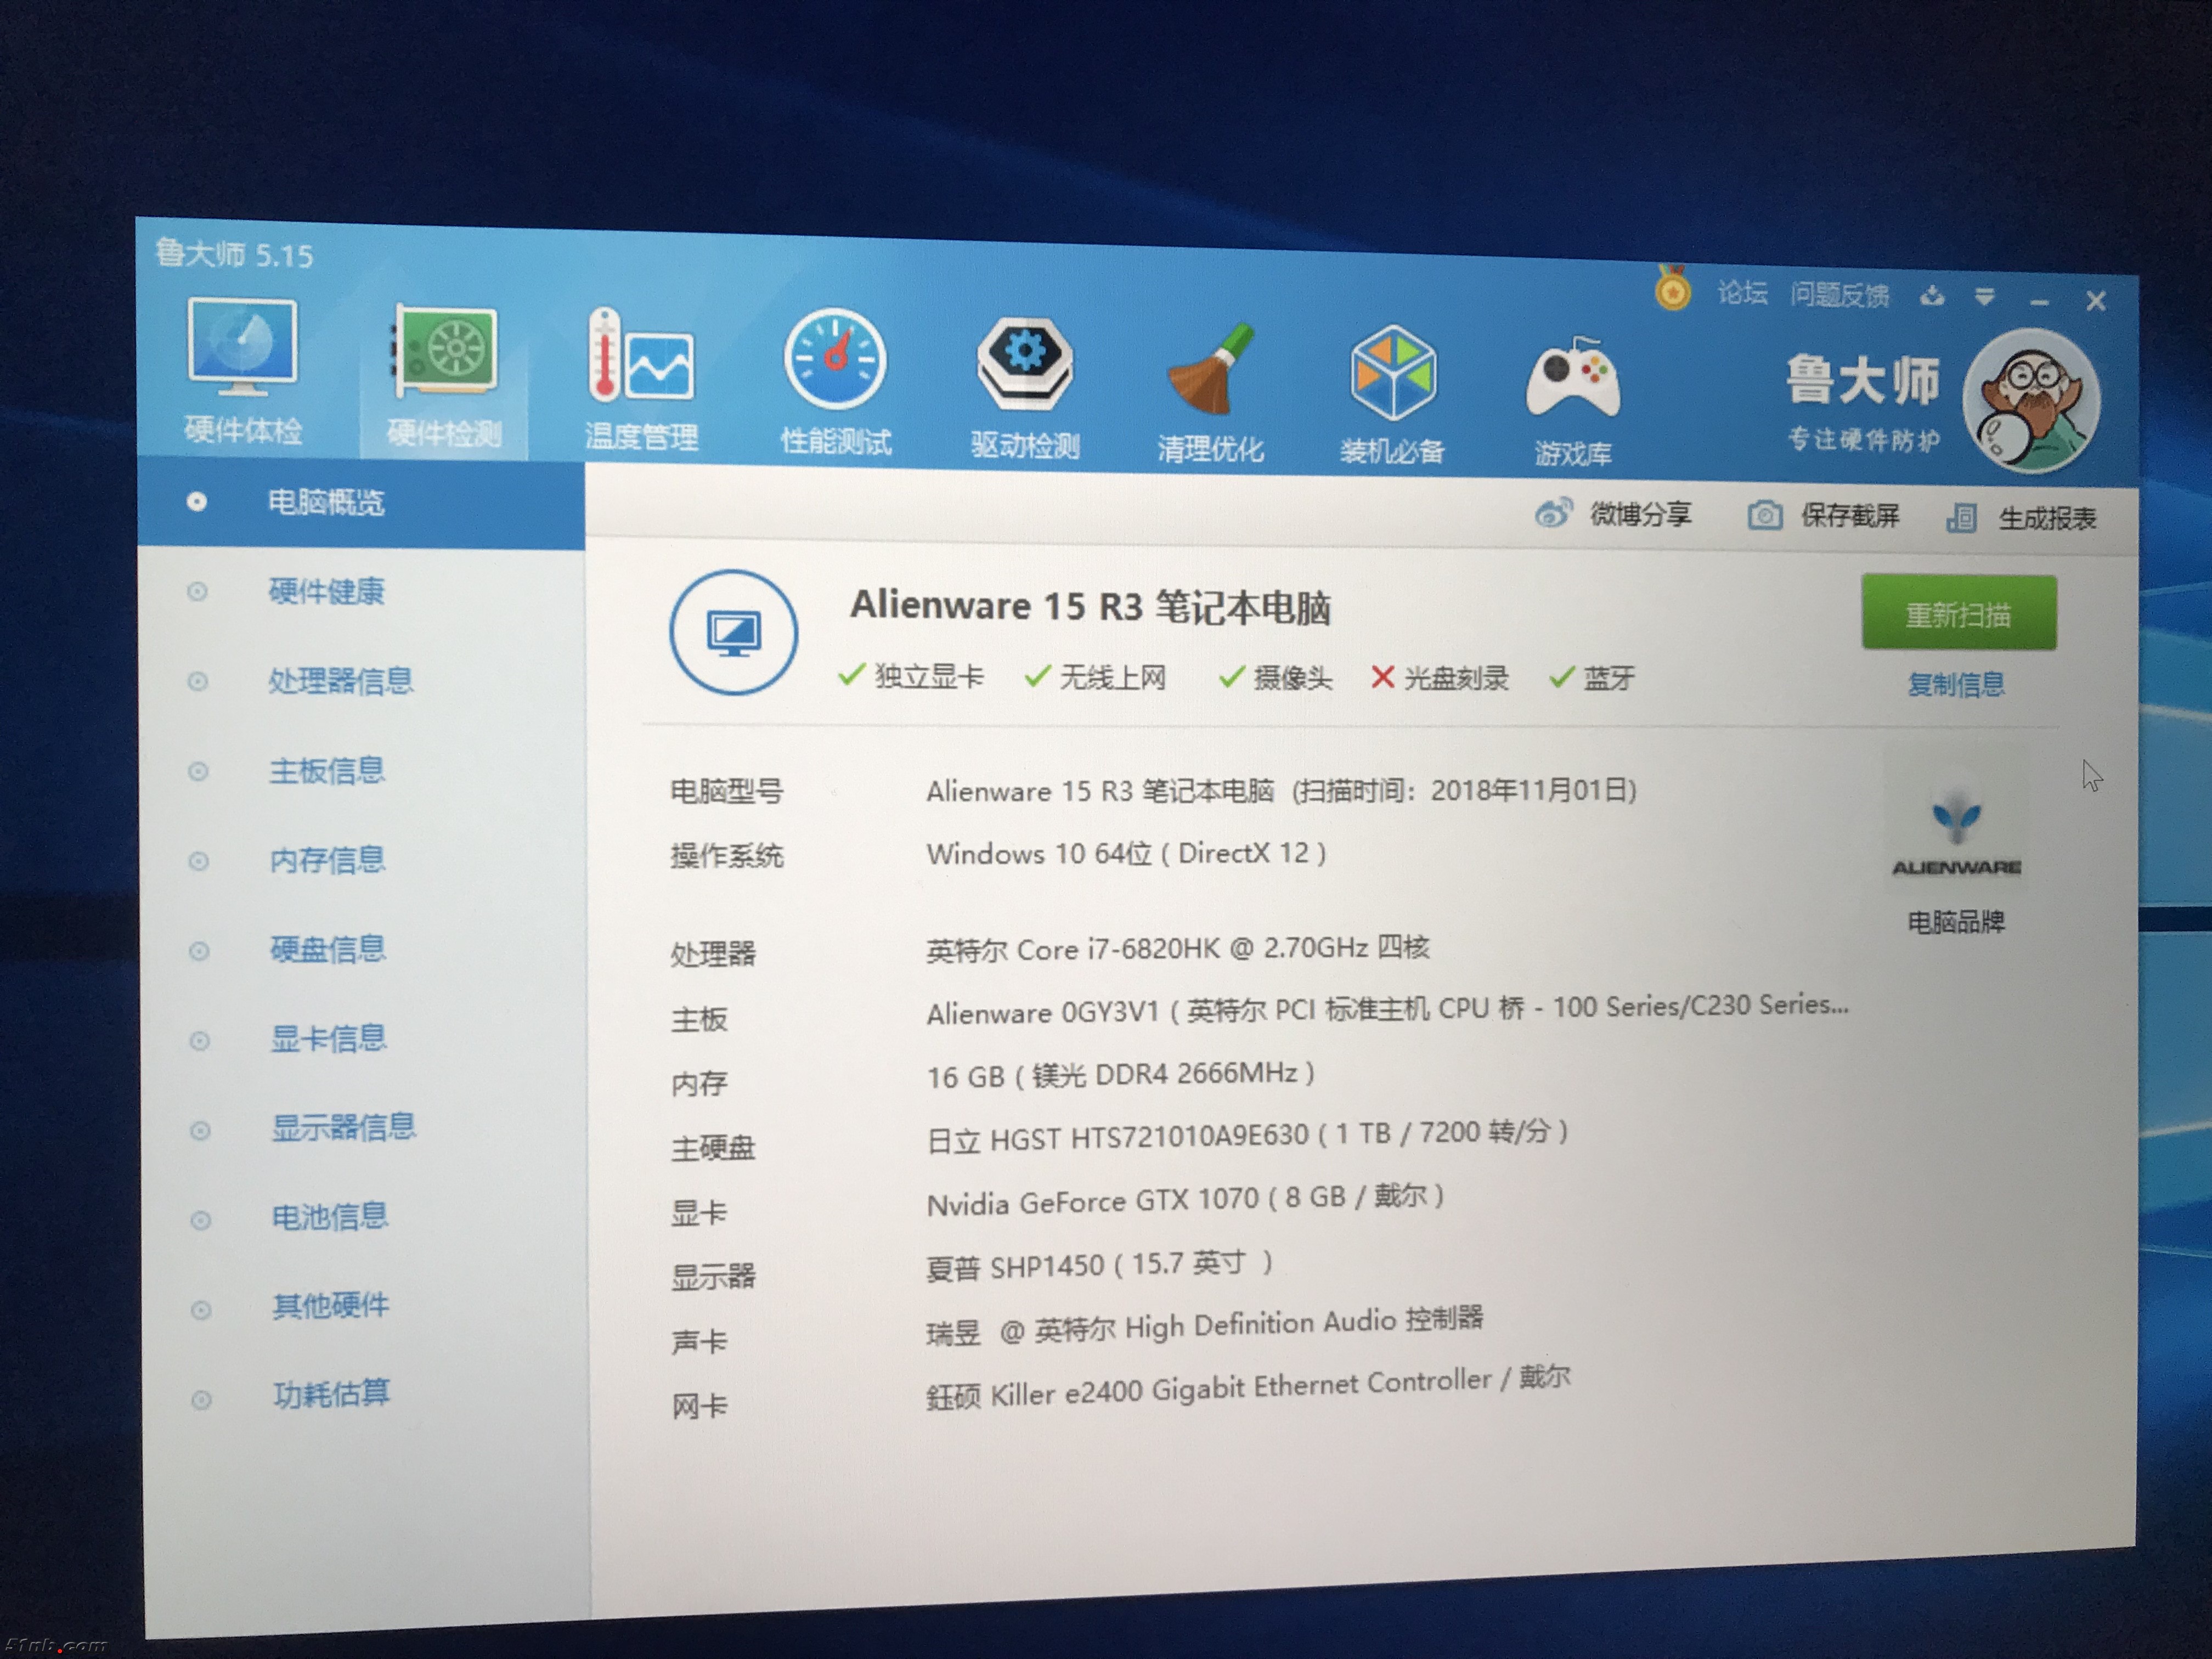Click the 微博分享 Weibo share icon

1553,514
